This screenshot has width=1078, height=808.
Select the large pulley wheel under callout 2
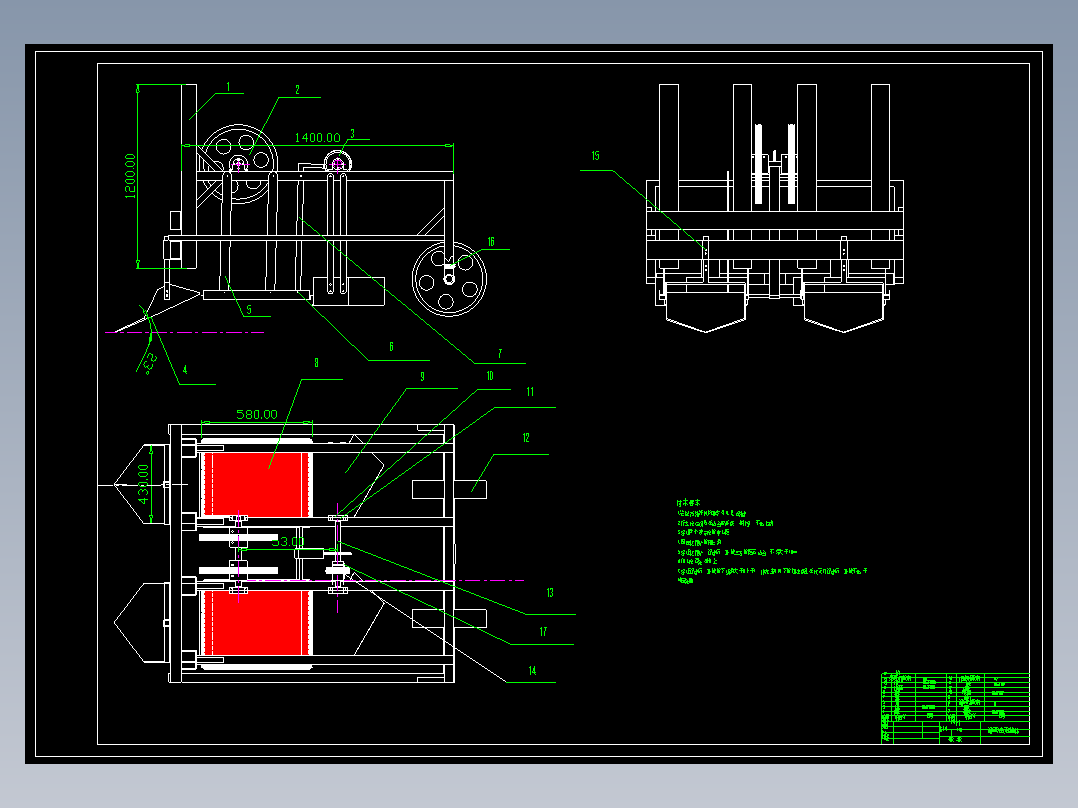click(239, 163)
